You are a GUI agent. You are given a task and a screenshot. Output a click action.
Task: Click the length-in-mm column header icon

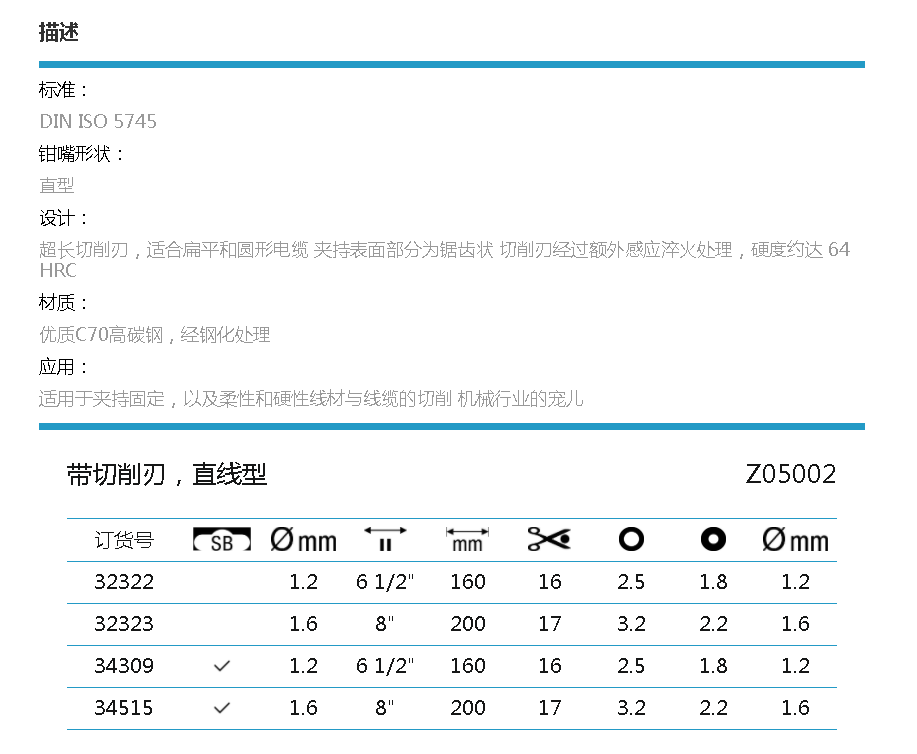[467, 540]
